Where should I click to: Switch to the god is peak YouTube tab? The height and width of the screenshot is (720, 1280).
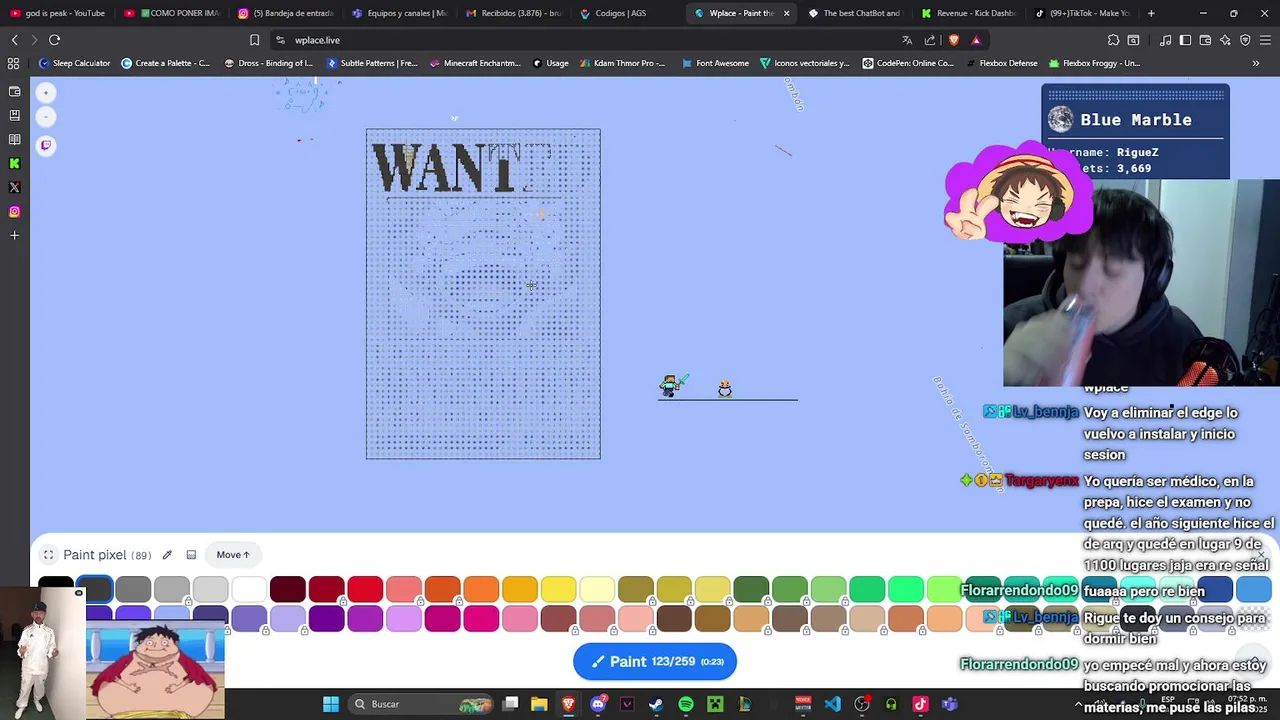pyautogui.click(x=58, y=13)
